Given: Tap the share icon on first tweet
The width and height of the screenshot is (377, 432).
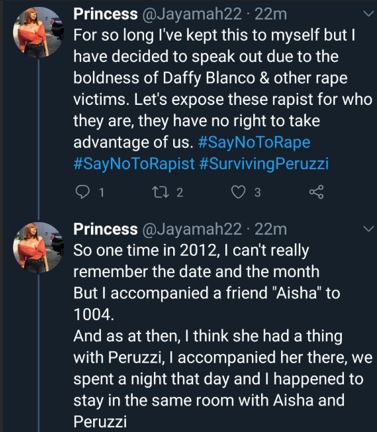Looking at the screenshot, I should [x=316, y=192].
